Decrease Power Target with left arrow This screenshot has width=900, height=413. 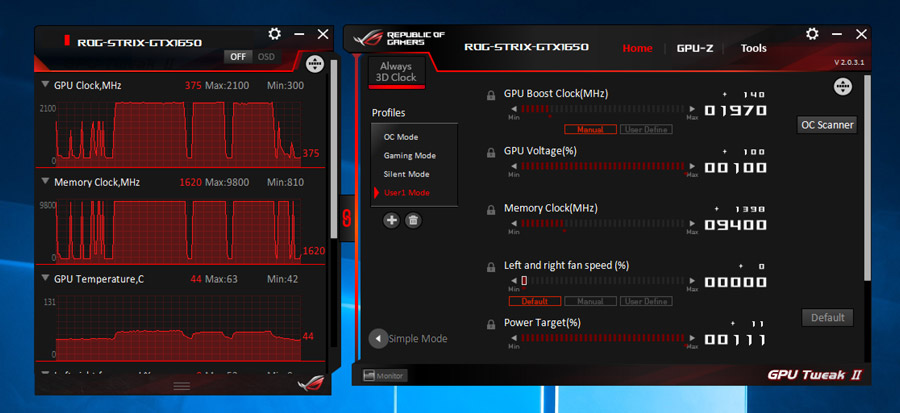(514, 338)
